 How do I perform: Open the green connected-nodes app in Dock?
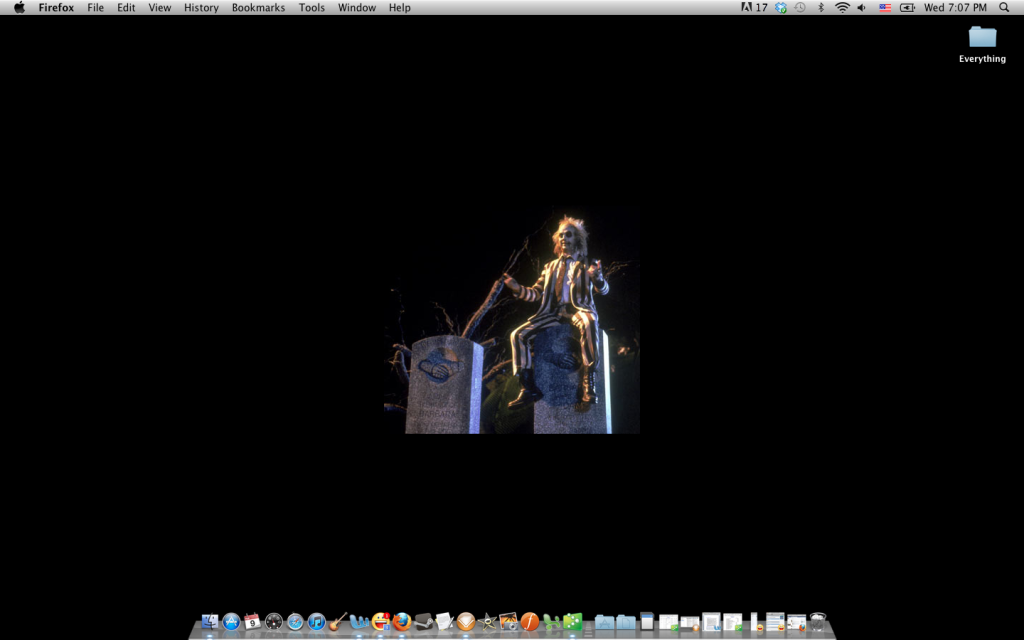point(573,621)
